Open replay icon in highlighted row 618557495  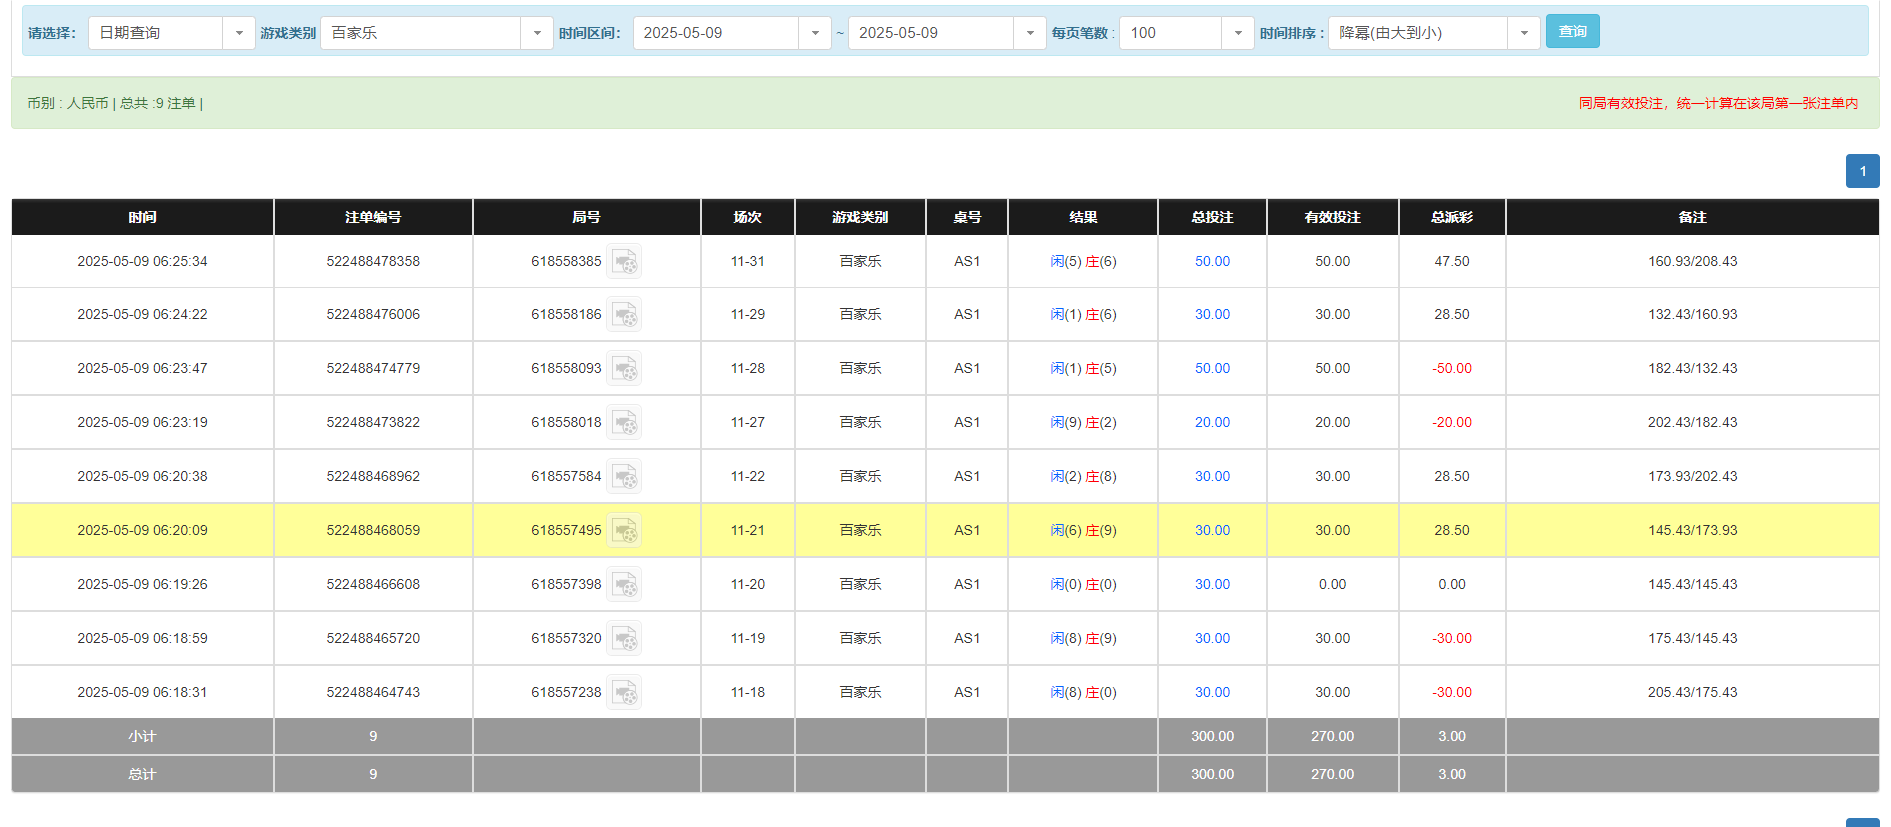[x=624, y=531]
